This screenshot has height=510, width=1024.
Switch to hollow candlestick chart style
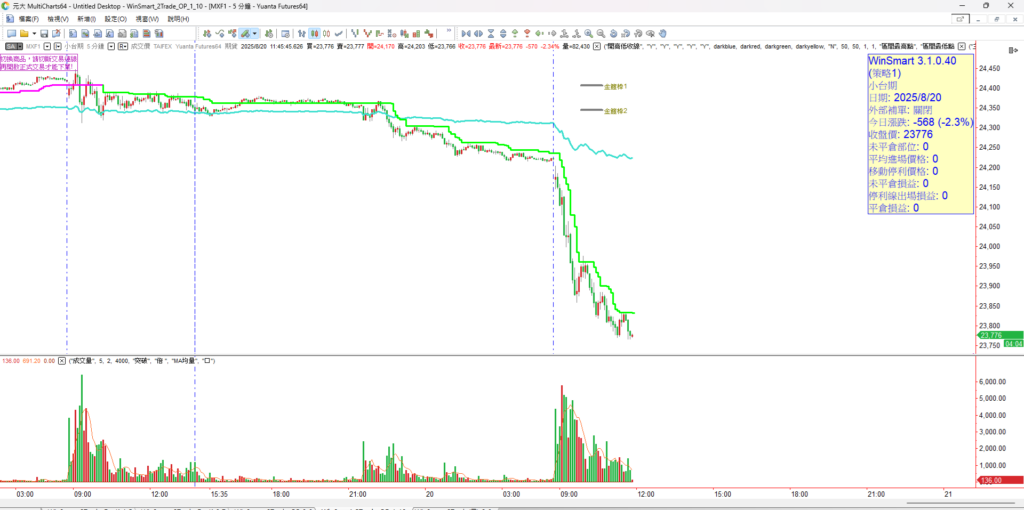[327, 33]
